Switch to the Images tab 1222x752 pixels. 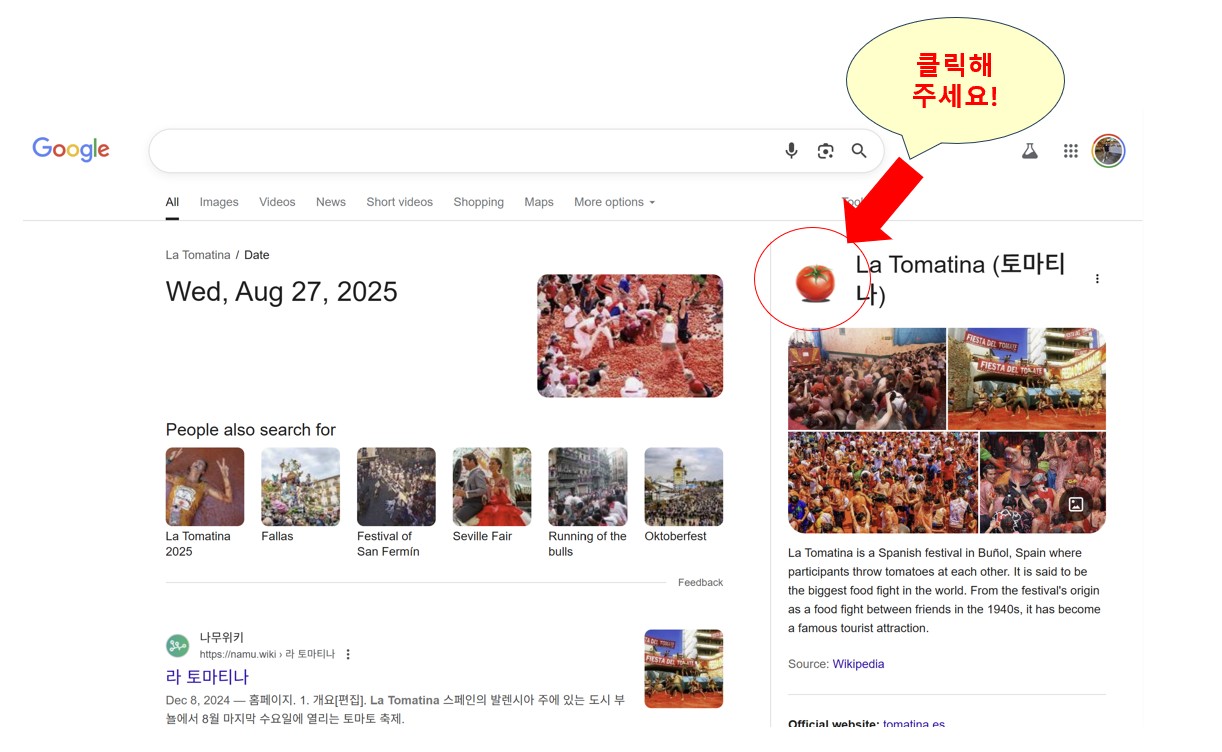[x=219, y=202]
